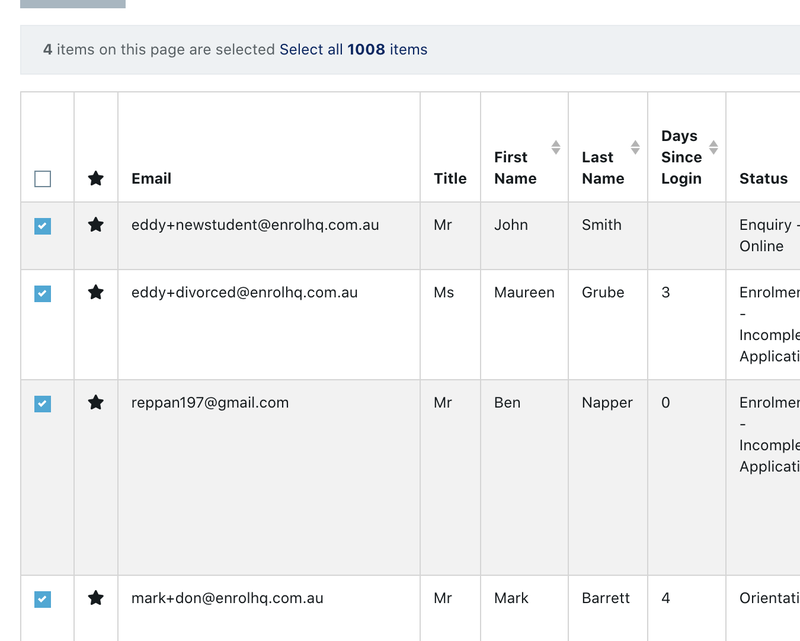Select all 1008 items link
Viewport: 800px width, 641px height.
click(x=353, y=49)
